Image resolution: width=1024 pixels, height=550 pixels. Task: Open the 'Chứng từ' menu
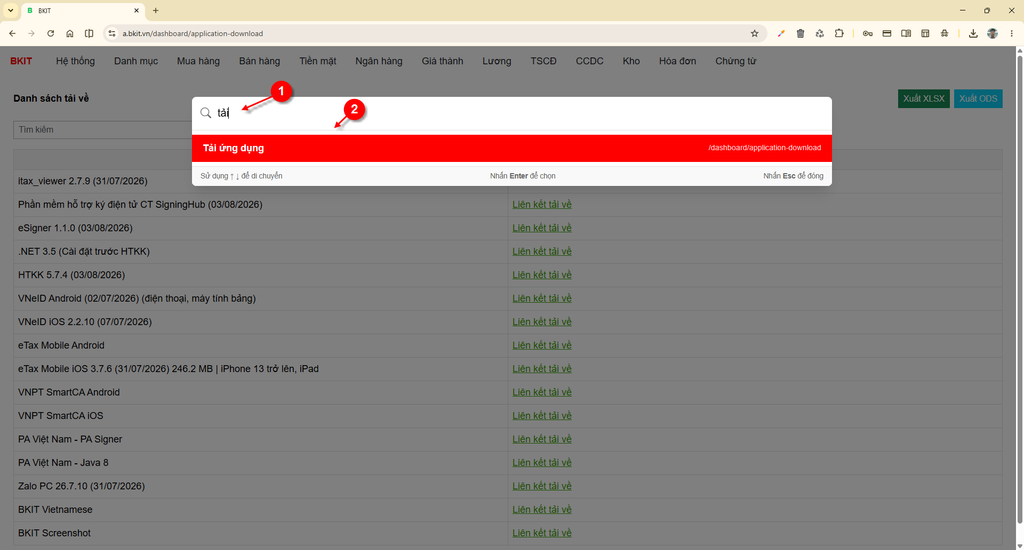click(735, 61)
